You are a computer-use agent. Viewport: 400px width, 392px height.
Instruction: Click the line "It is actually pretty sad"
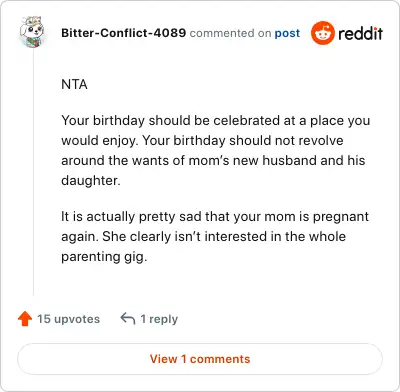tap(215, 217)
